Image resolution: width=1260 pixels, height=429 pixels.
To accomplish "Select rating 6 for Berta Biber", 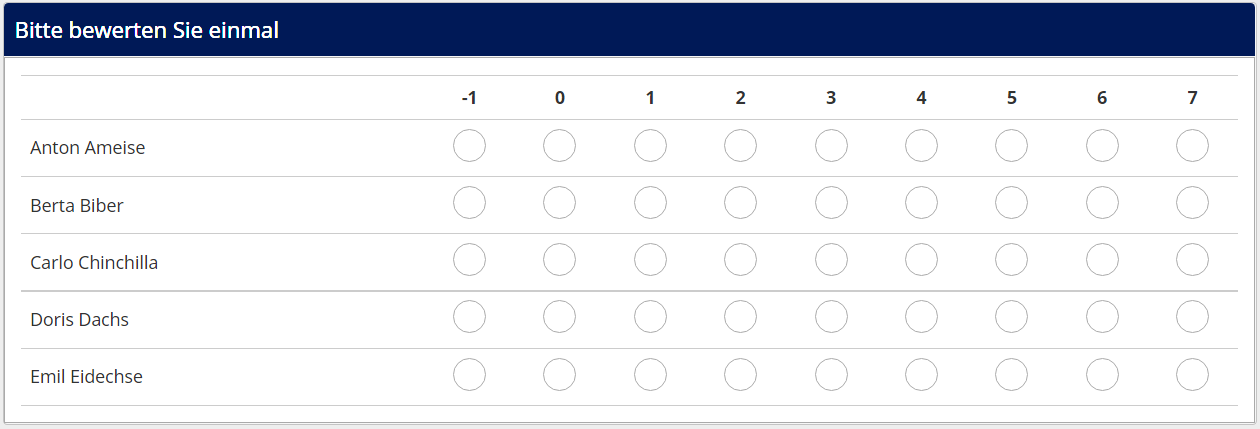I will (1102, 203).
